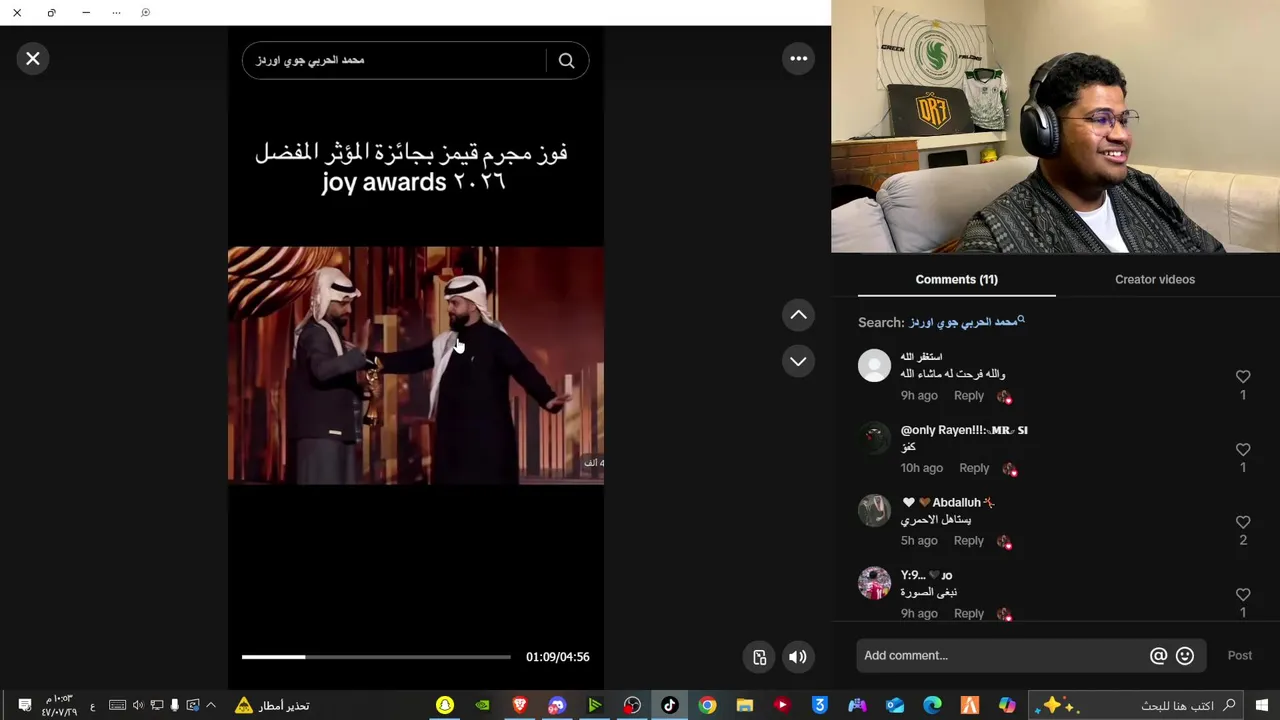
Task: Open NVIDIA app from the taskbar
Action: [482, 706]
